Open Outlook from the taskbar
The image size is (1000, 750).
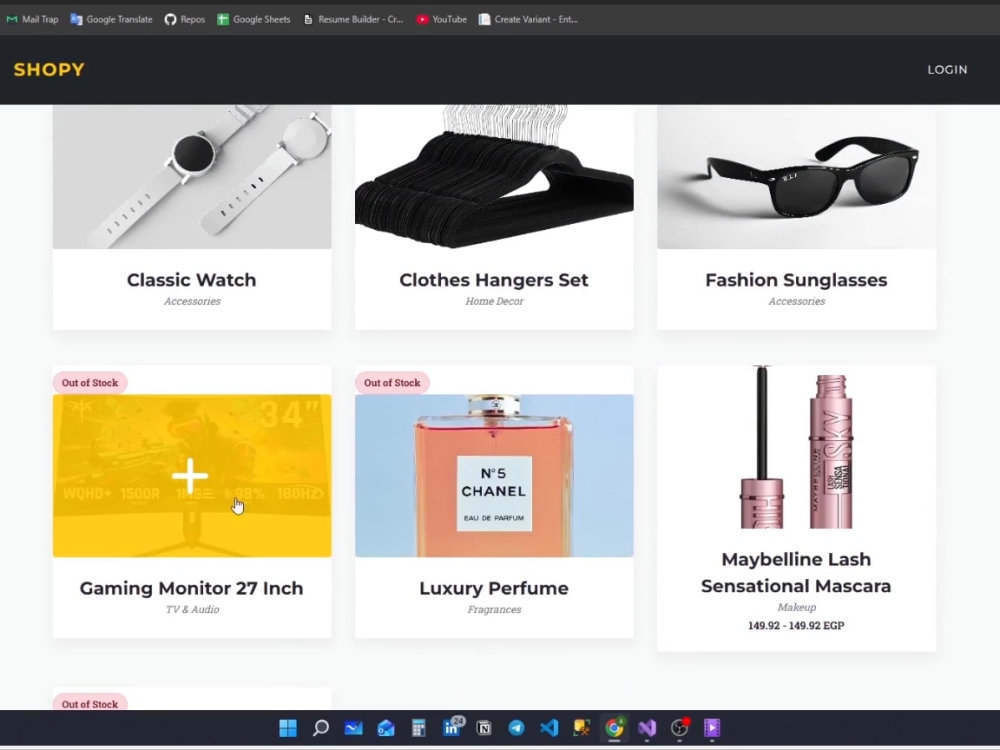386,728
